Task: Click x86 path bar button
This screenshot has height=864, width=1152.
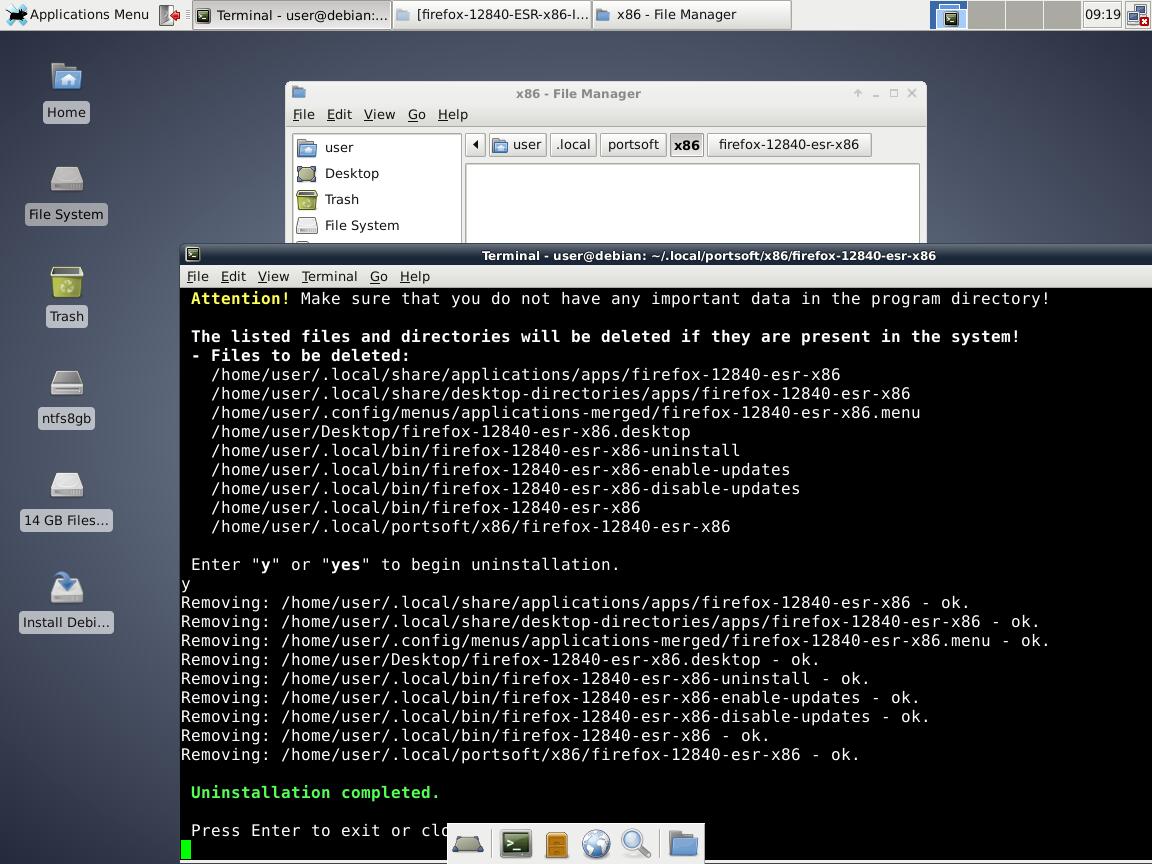Action: [687, 145]
